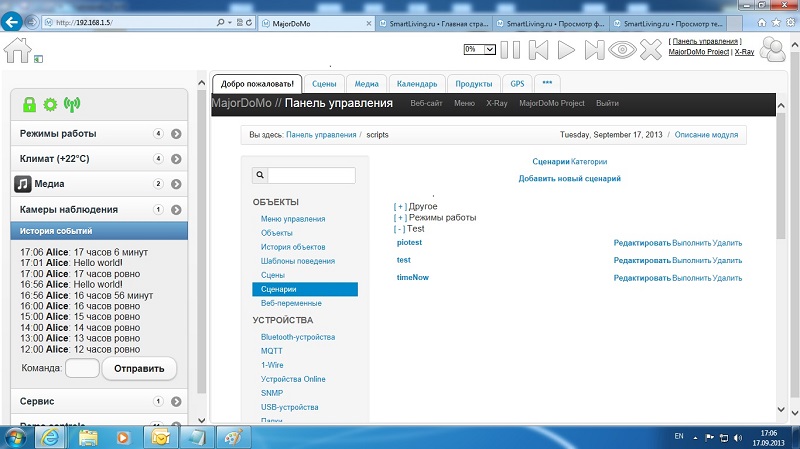This screenshot has width=800, height=449.
Task: Click the green padlock security icon
Action: (x=30, y=103)
